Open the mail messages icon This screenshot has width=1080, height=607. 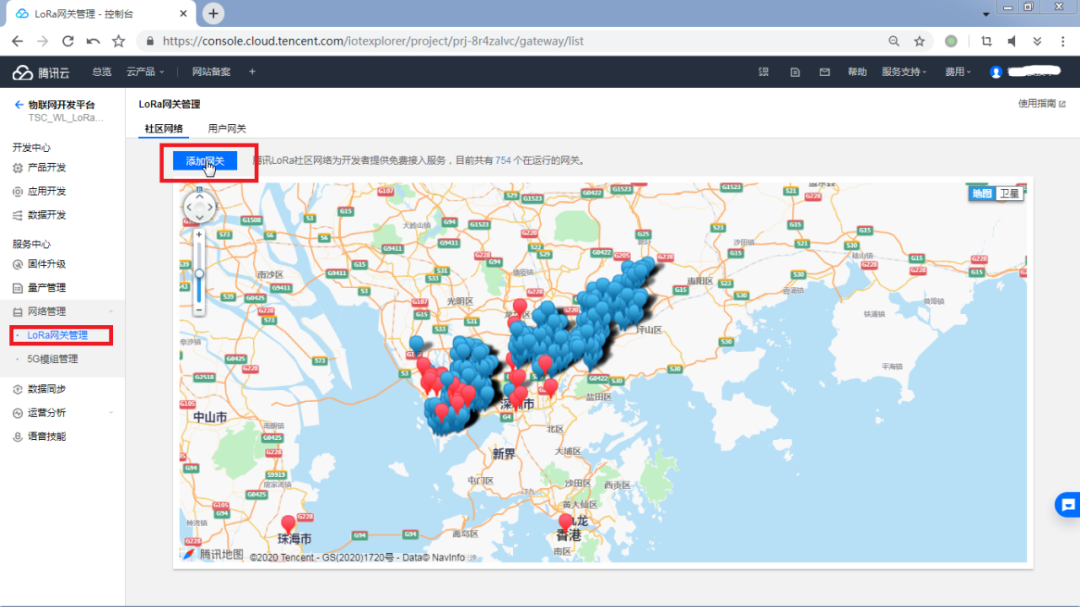coord(824,72)
